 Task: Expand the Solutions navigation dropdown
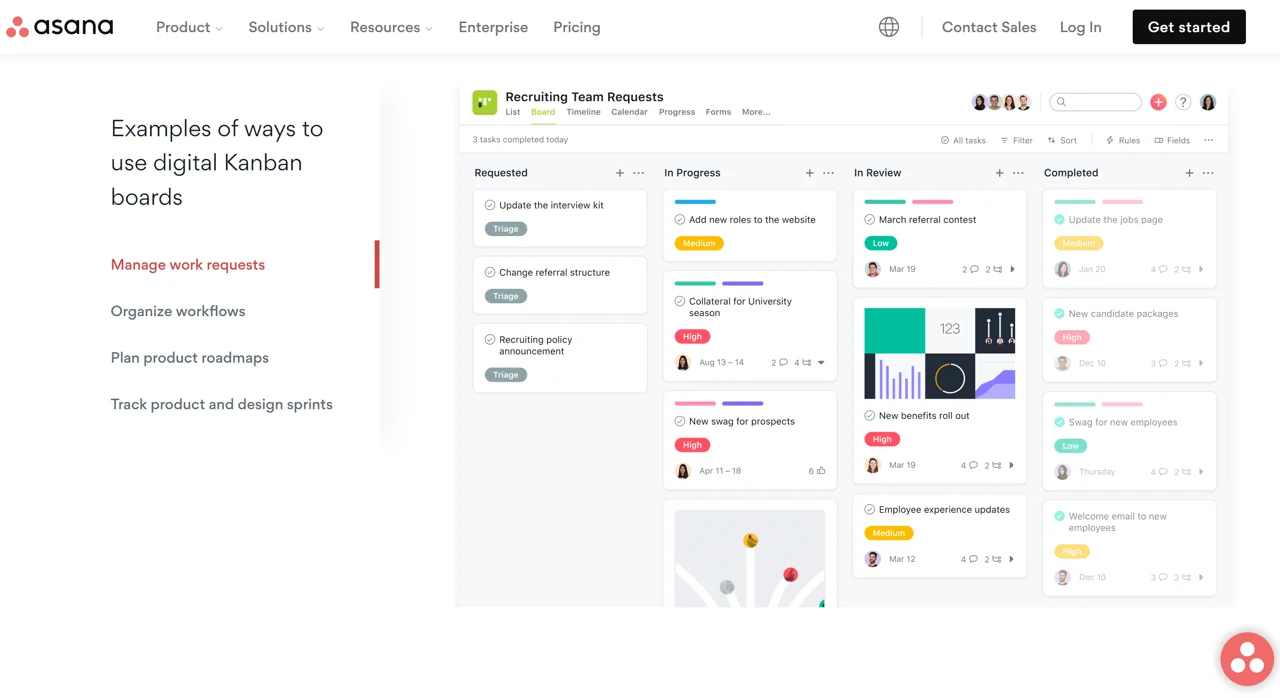286,27
